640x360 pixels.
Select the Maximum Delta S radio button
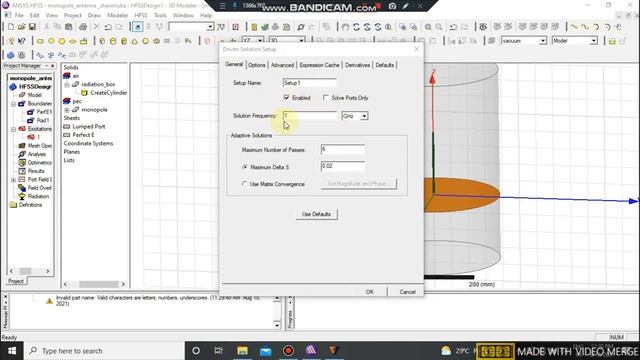pos(245,167)
